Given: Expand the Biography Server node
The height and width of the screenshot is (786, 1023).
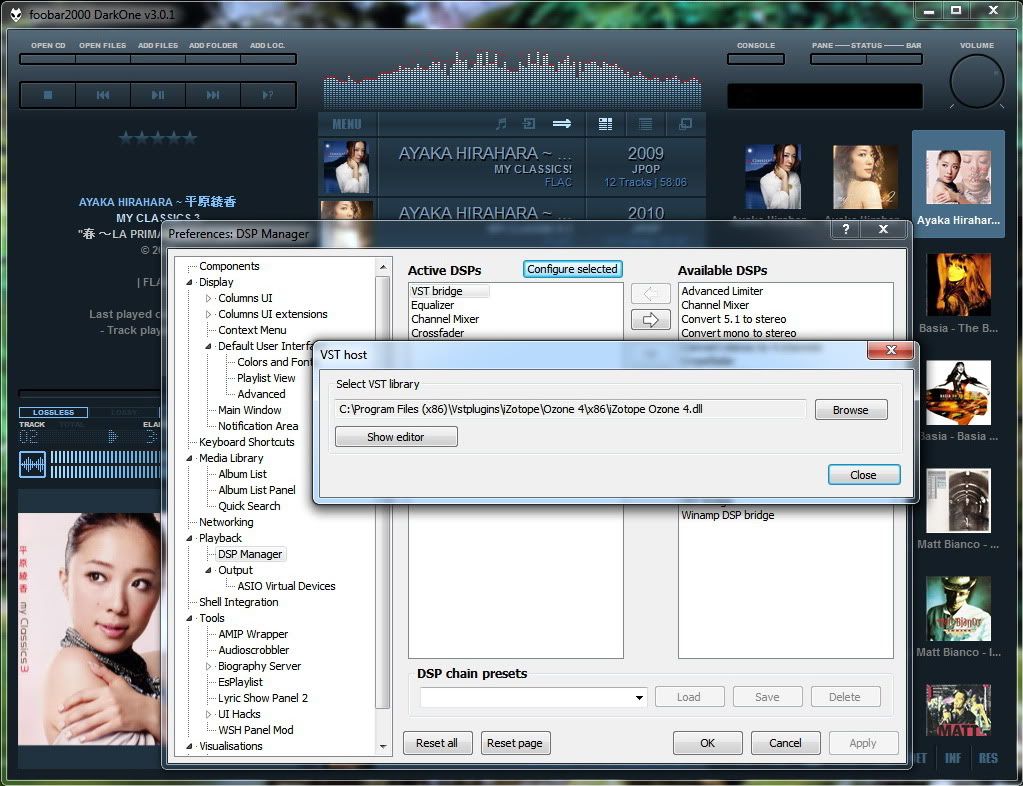Looking at the screenshot, I should click(208, 666).
